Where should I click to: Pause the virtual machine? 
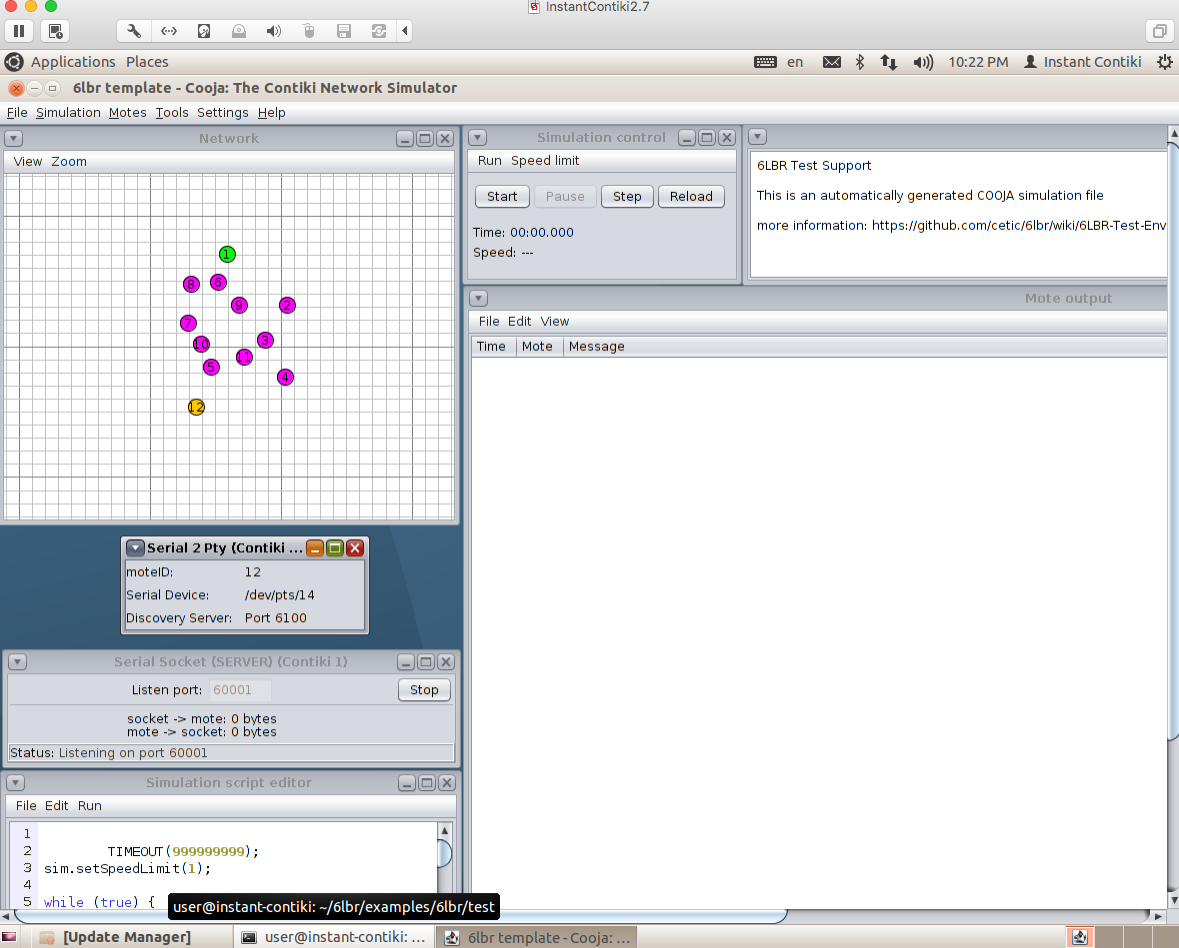pos(19,31)
